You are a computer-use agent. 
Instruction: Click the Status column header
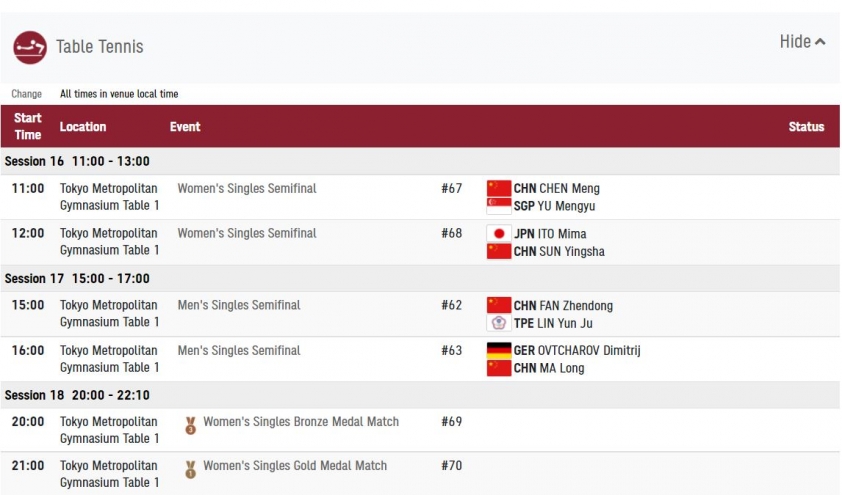(x=806, y=127)
